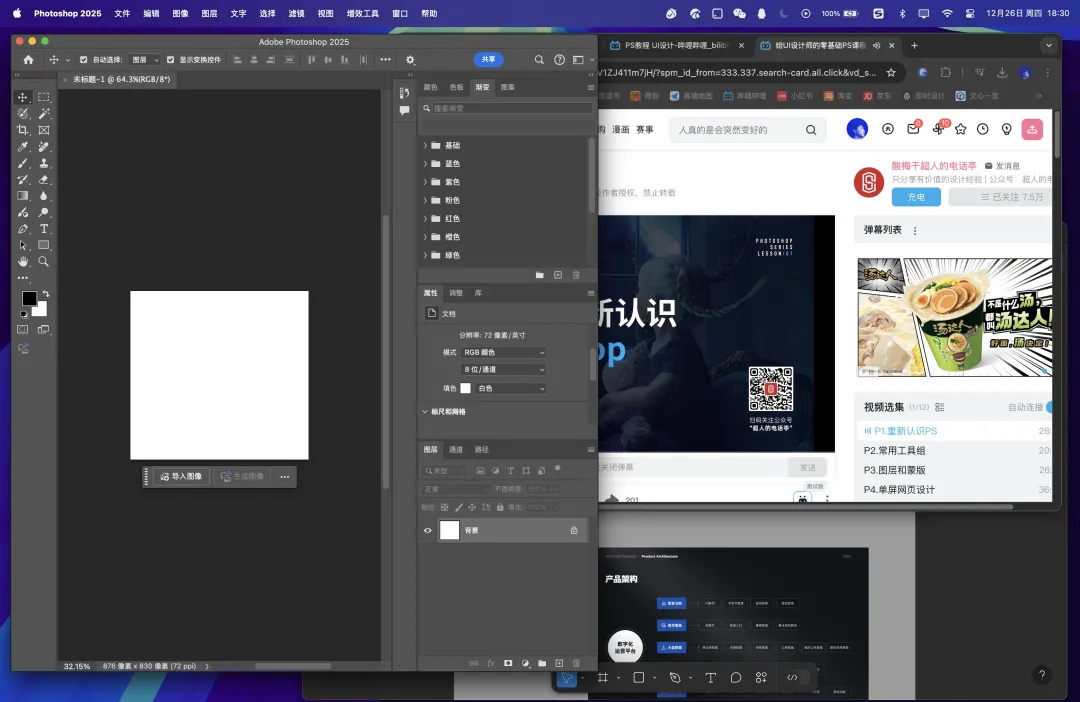
Task: Switch to the 通道 tab
Action: [456, 450]
